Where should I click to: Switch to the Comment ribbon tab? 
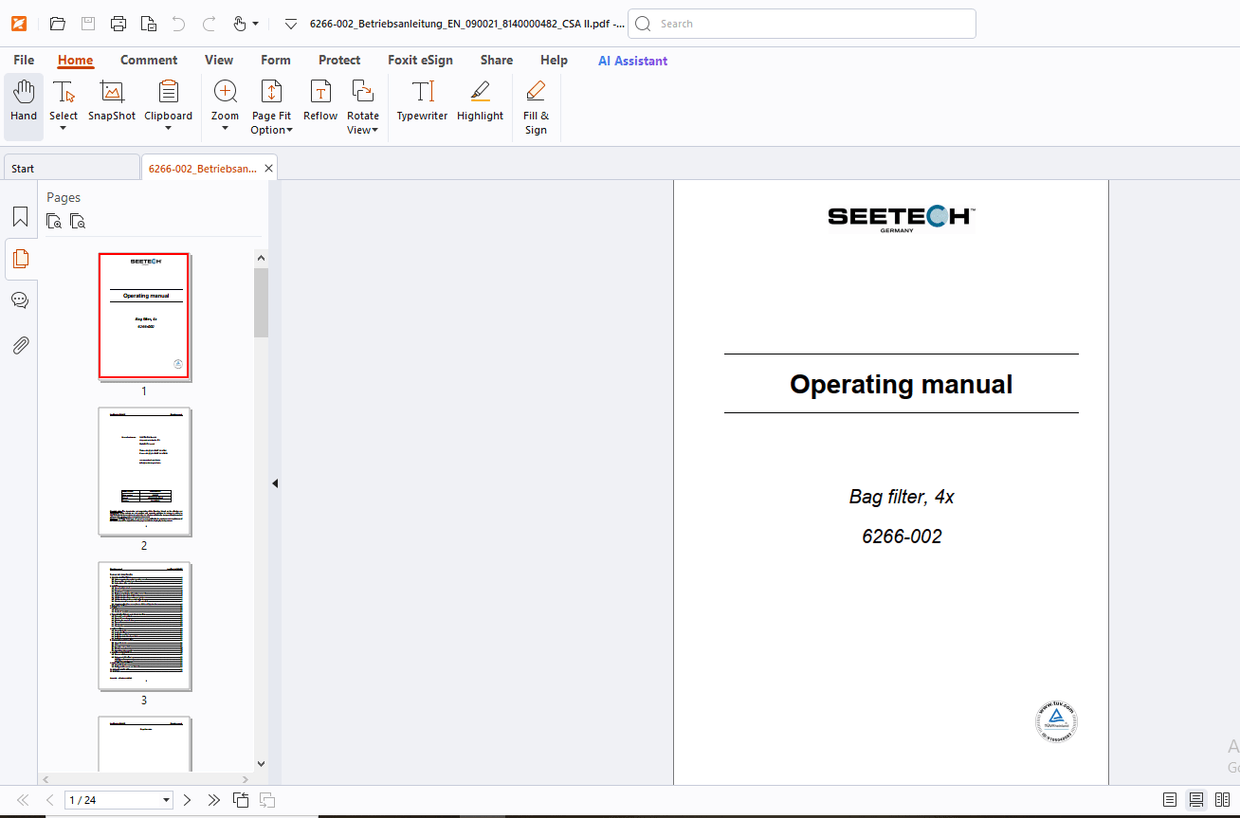[148, 60]
